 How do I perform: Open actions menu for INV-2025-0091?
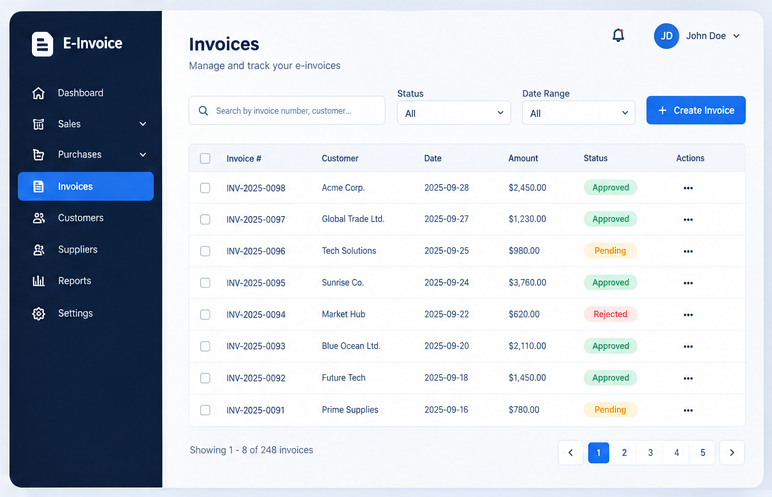(x=688, y=410)
